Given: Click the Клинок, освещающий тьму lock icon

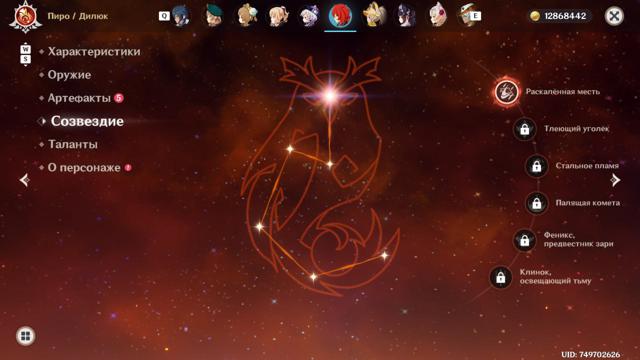Looking at the screenshot, I should (x=500, y=277).
